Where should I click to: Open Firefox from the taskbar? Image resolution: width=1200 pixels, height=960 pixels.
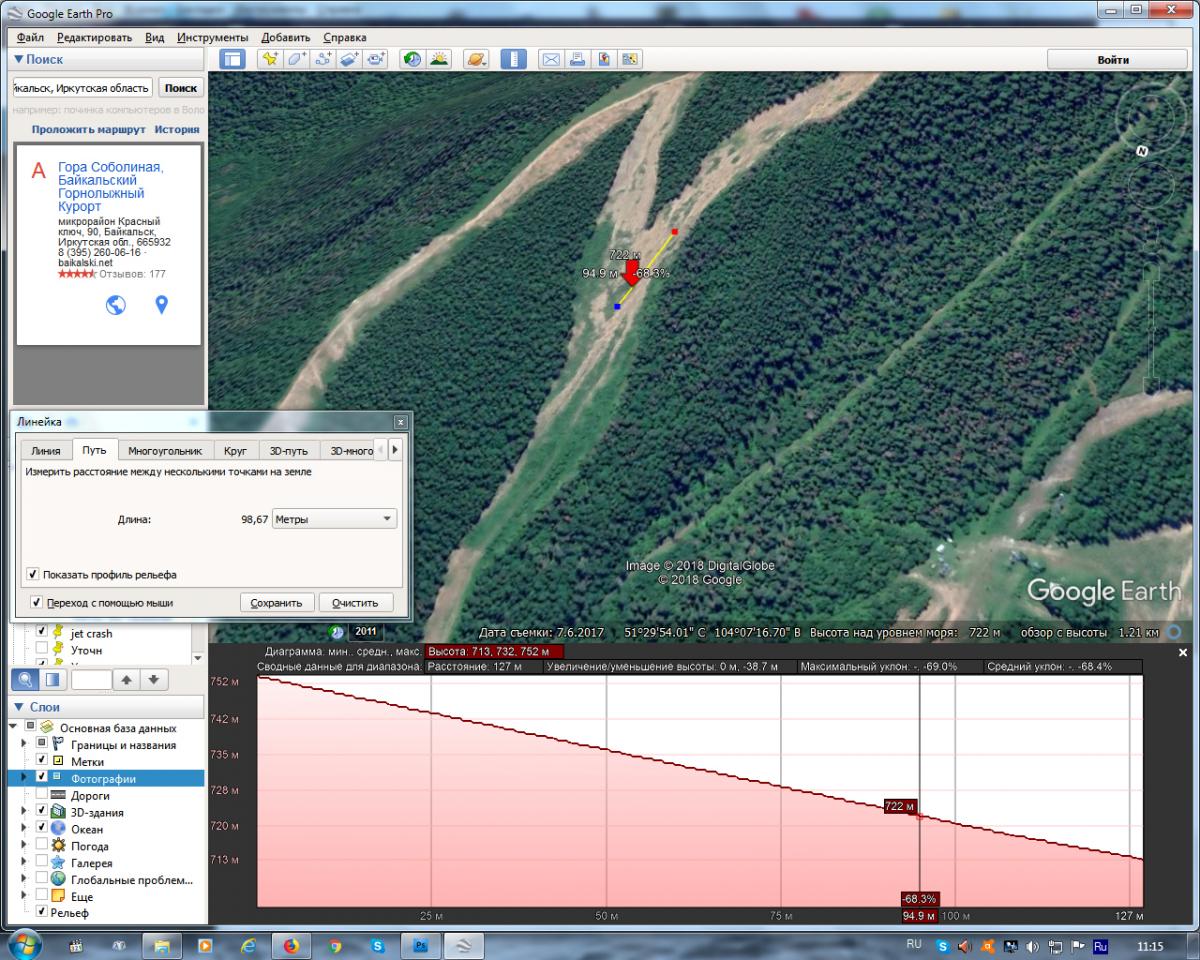(291, 944)
